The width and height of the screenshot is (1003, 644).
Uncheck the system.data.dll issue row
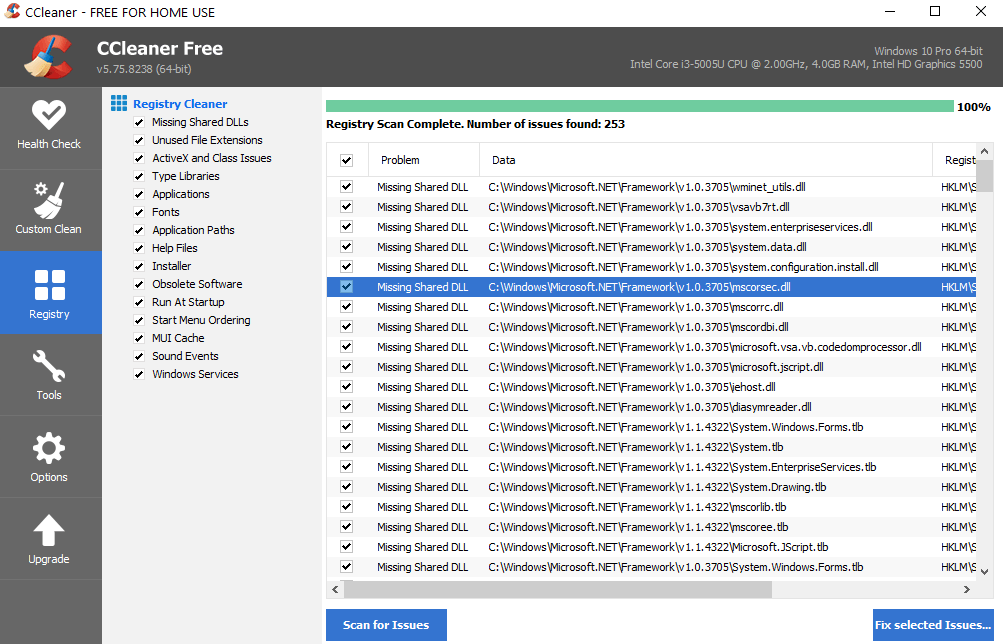(347, 247)
